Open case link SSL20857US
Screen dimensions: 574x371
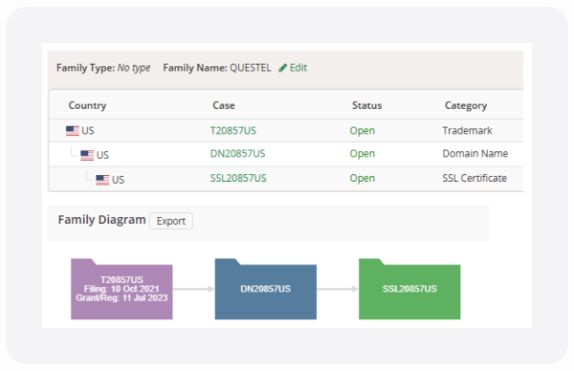point(238,178)
